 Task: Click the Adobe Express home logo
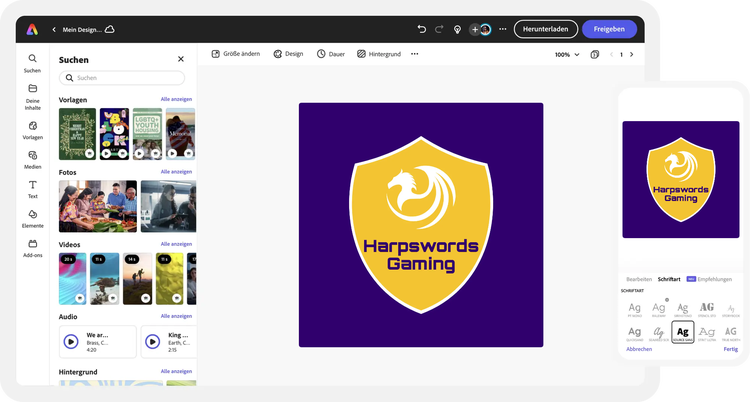(33, 29)
